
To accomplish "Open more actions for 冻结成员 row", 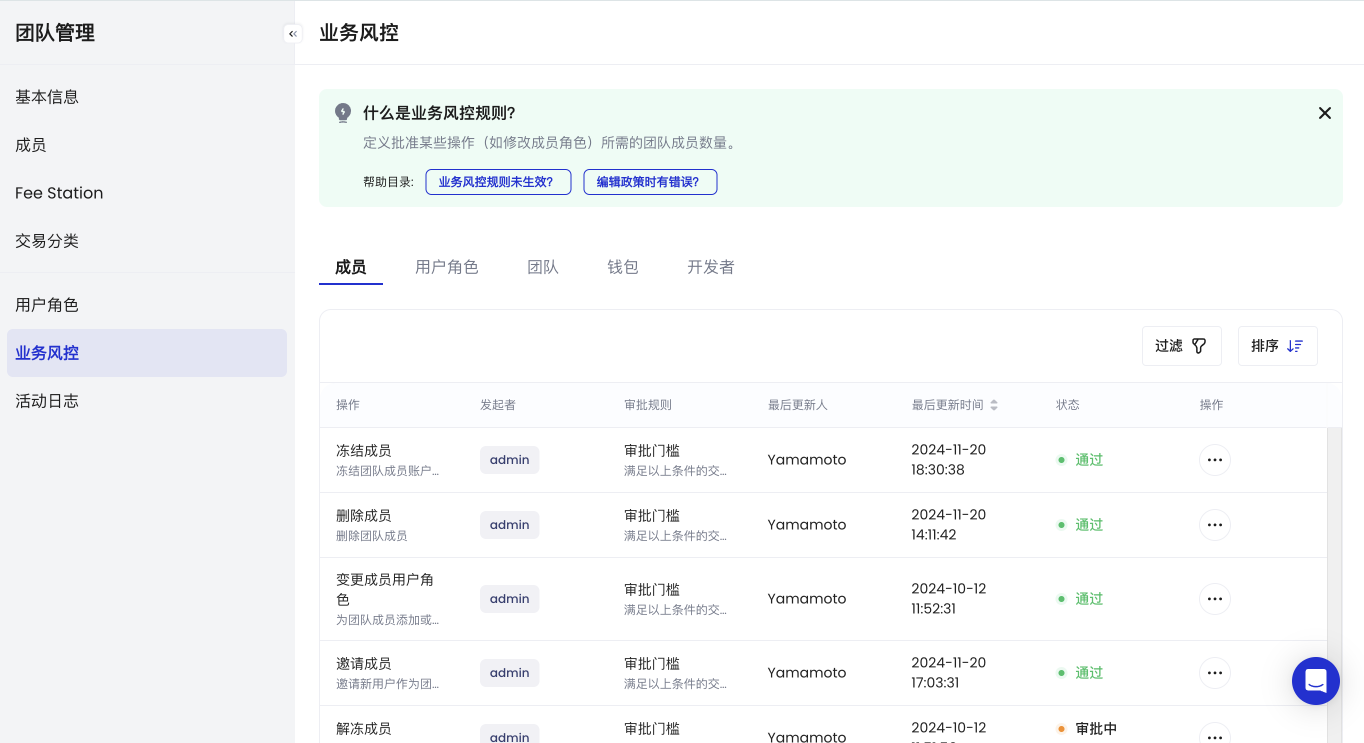I will pos(1215,460).
